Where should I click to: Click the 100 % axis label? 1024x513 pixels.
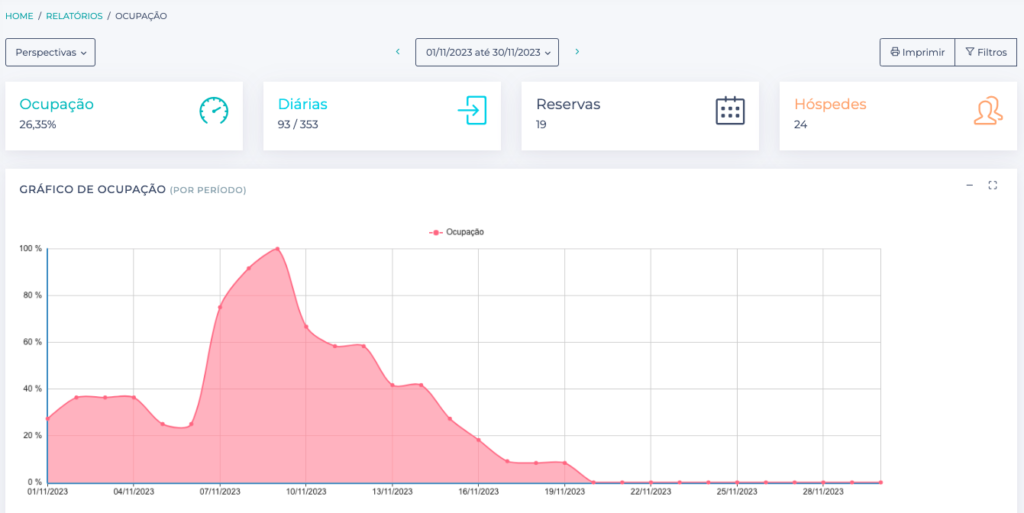(x=31, y=249)
